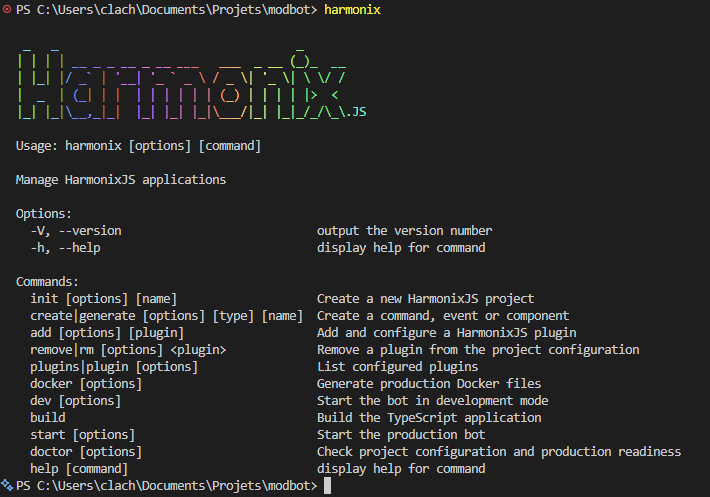Click 'Manage HarmonixJS applications' line
The width and height of the screenshot is (710, 497).
pos(121,180)
